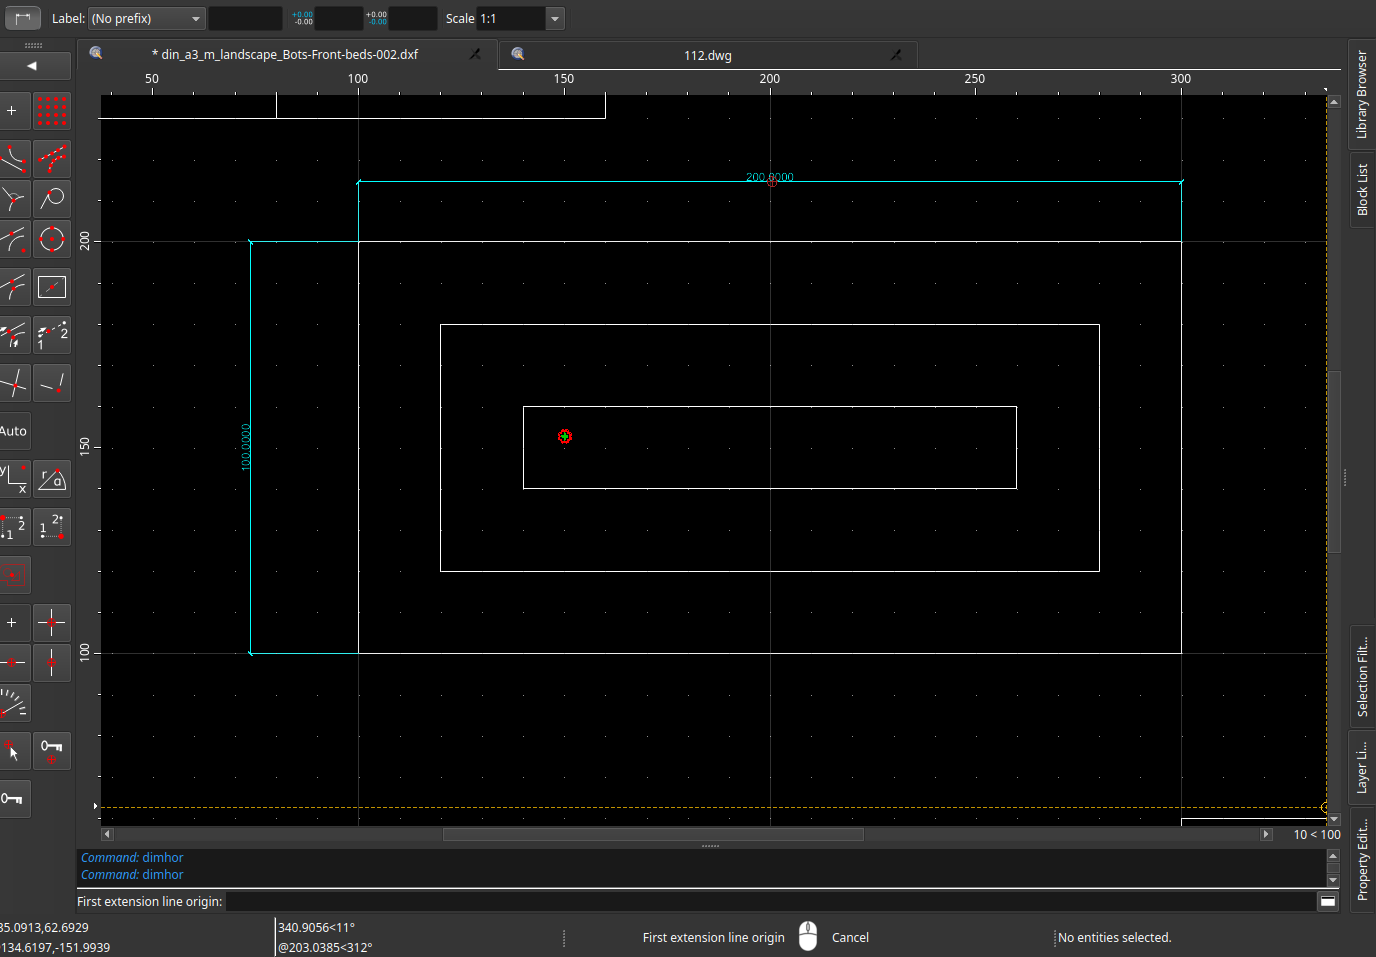Switch to din_a3_m_landscape_Bots-Front-beds-002.dxf tab
This screenshot has height=957, width=1376.
point(289,55)
